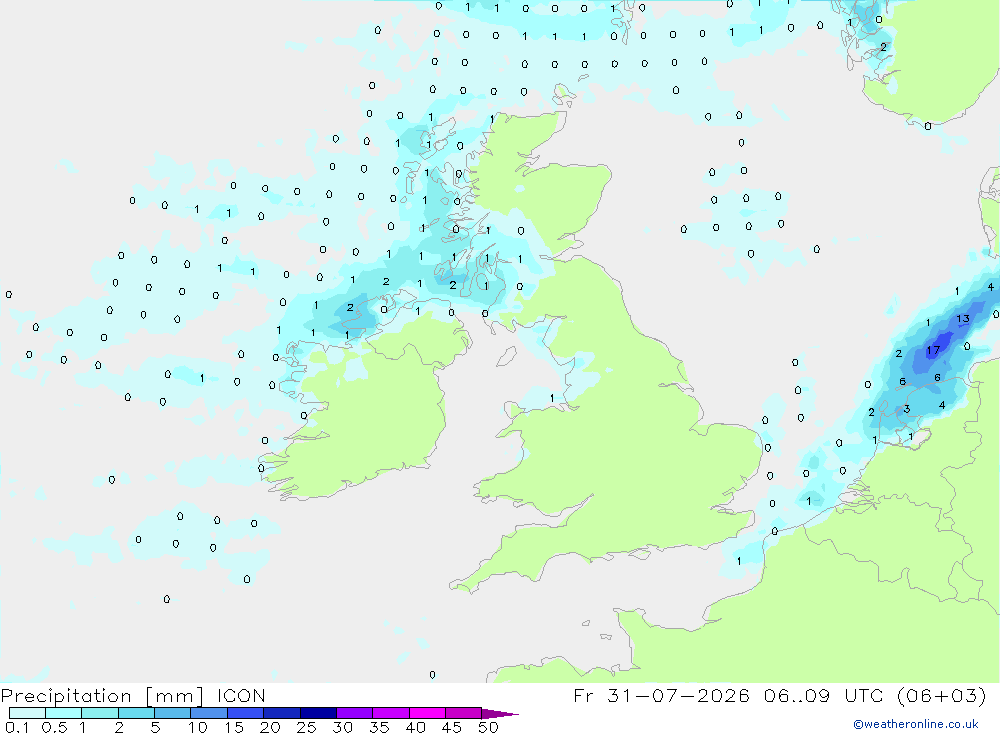Click the '06..09 UTC' time range text
Viewport: 1000px width, 733px height.
[x=825, y=695]
